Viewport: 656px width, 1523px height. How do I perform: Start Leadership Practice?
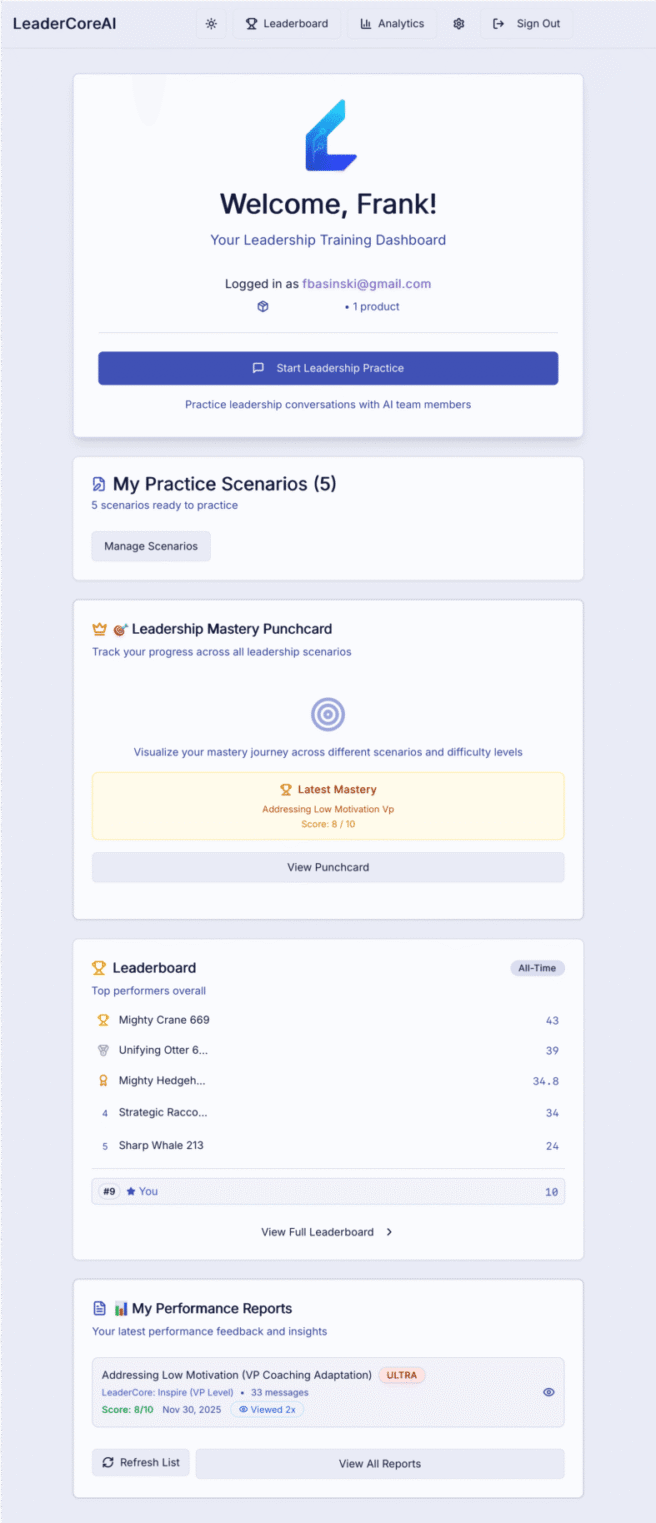[x=328, y=368]
